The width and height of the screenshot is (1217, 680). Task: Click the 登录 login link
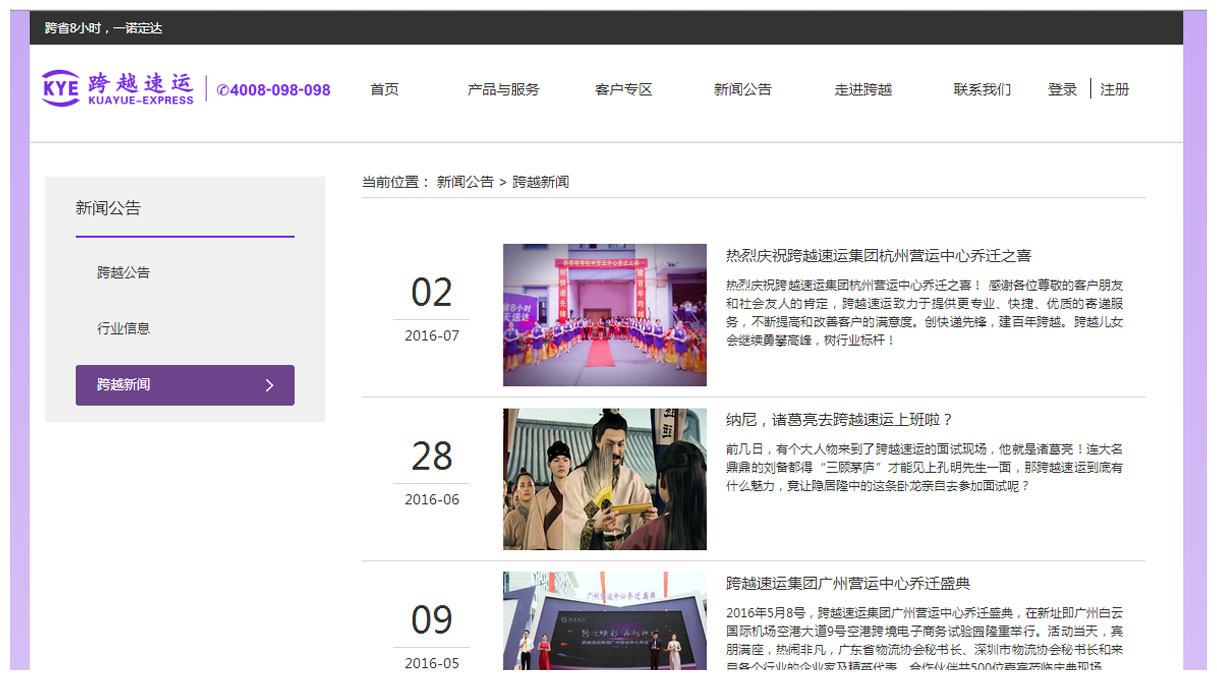tap(1062, 89)
